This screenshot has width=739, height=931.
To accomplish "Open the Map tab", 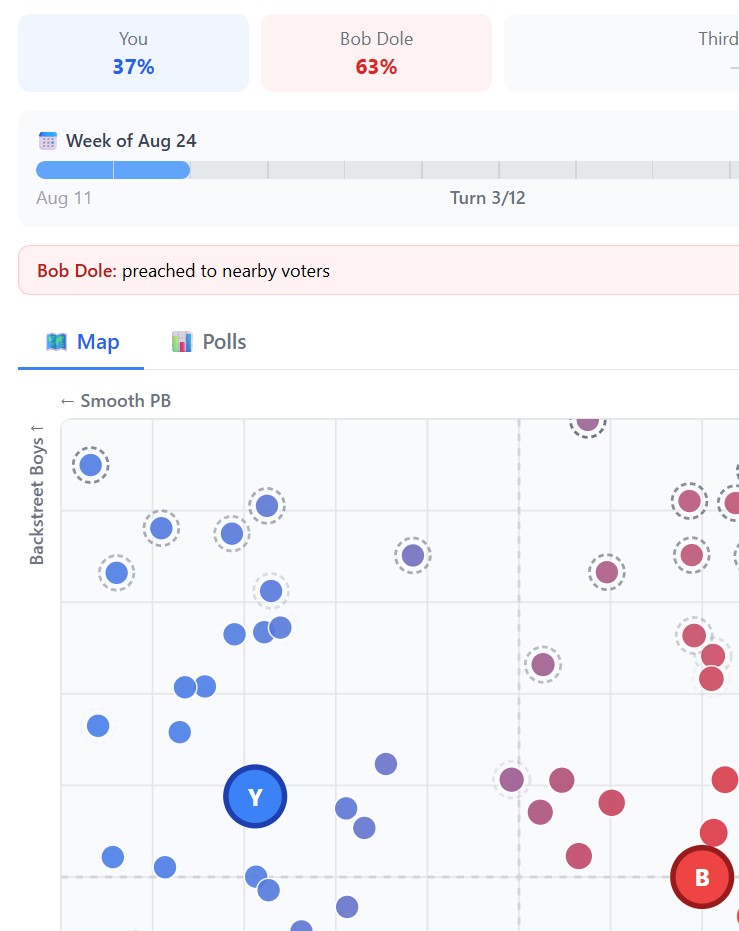I will coord(82,342).
